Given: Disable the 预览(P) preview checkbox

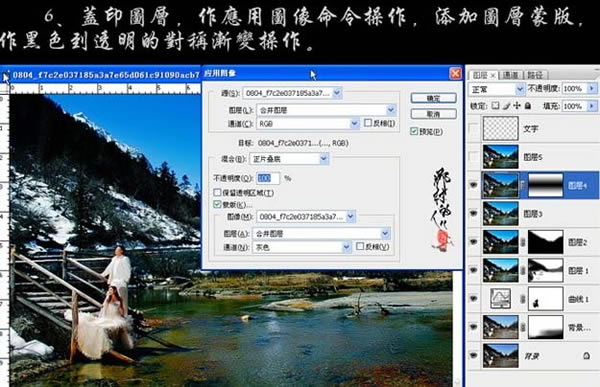Looking at the screenshot, I should click(414, 131).
